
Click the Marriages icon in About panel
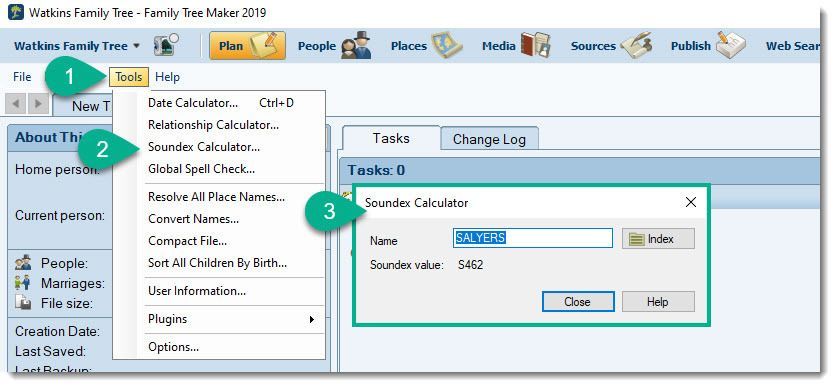coord(23,283)
